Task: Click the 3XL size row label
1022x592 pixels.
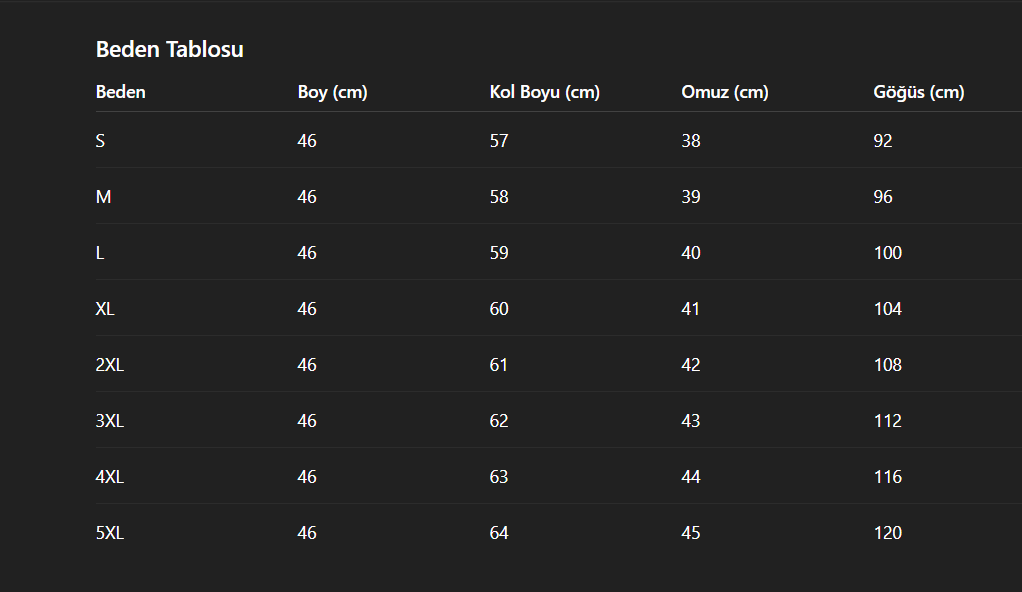Action: [110, 421]
